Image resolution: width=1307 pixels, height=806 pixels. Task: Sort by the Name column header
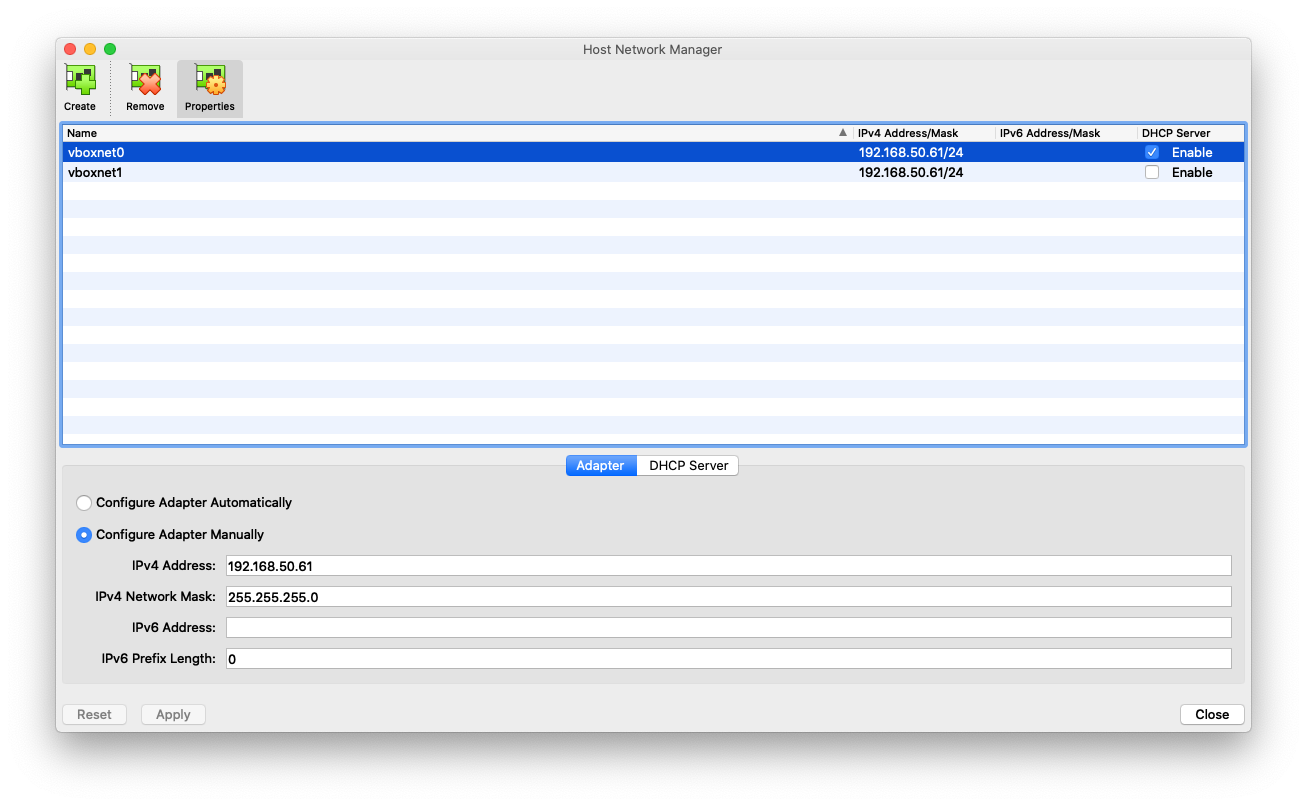457,133
